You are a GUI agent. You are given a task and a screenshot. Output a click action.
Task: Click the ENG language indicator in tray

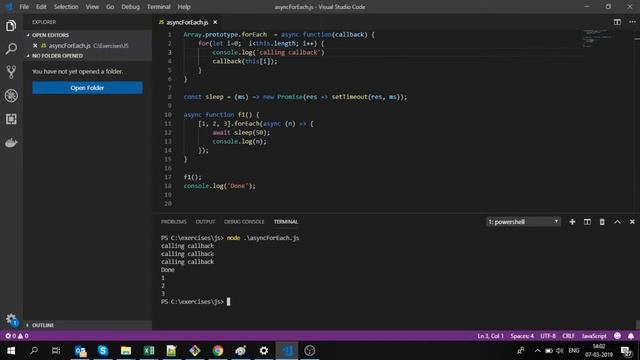click(573, 351)
